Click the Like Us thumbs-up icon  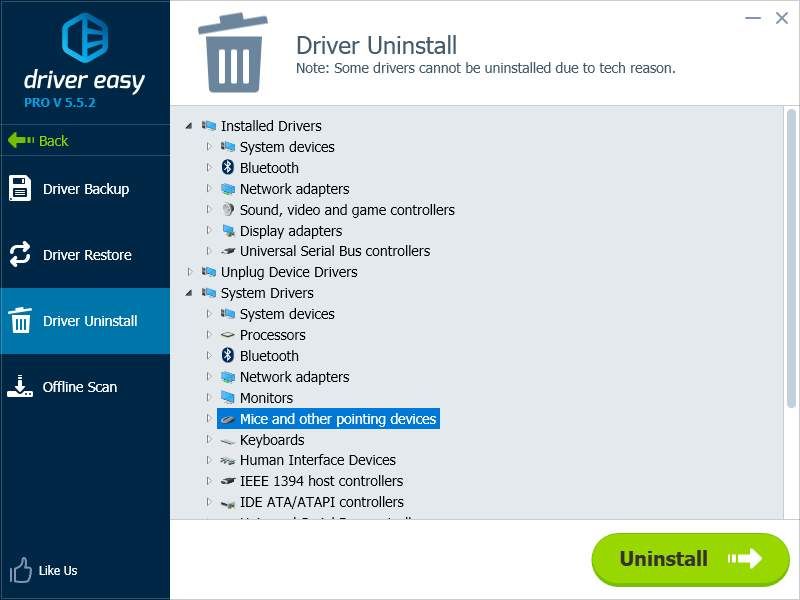[x=20, y=570]
